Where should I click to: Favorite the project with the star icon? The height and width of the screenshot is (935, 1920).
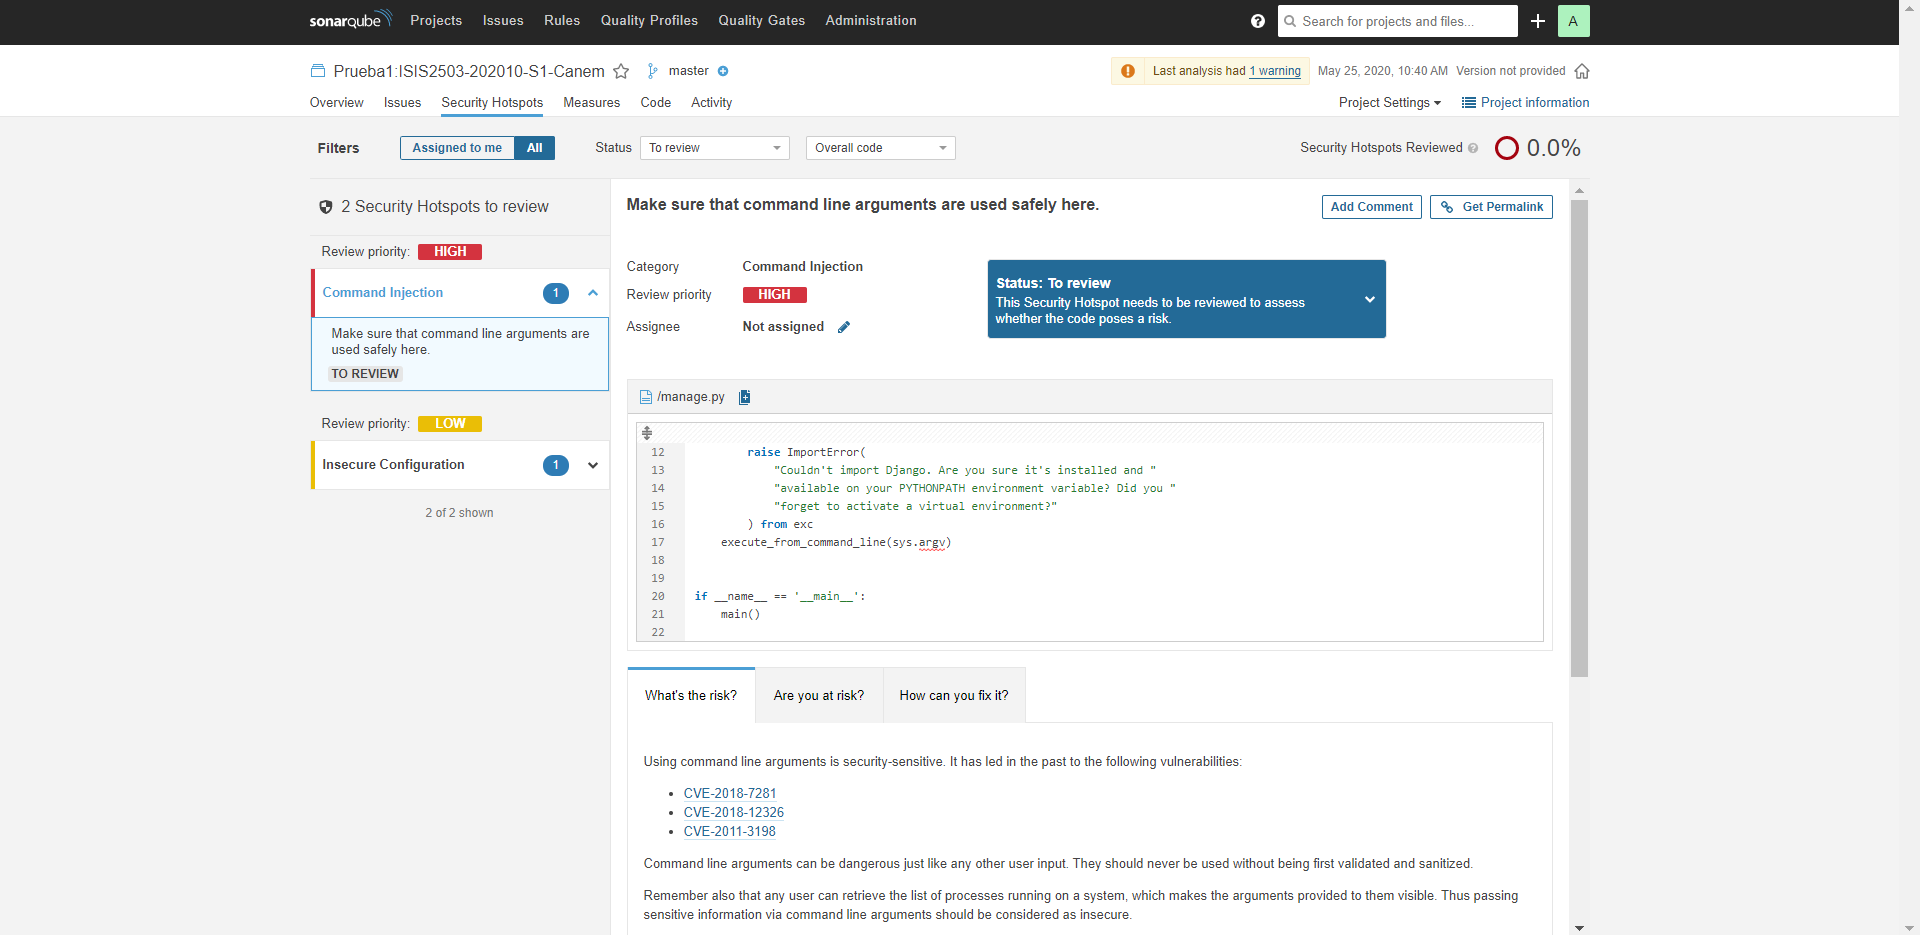621,71
